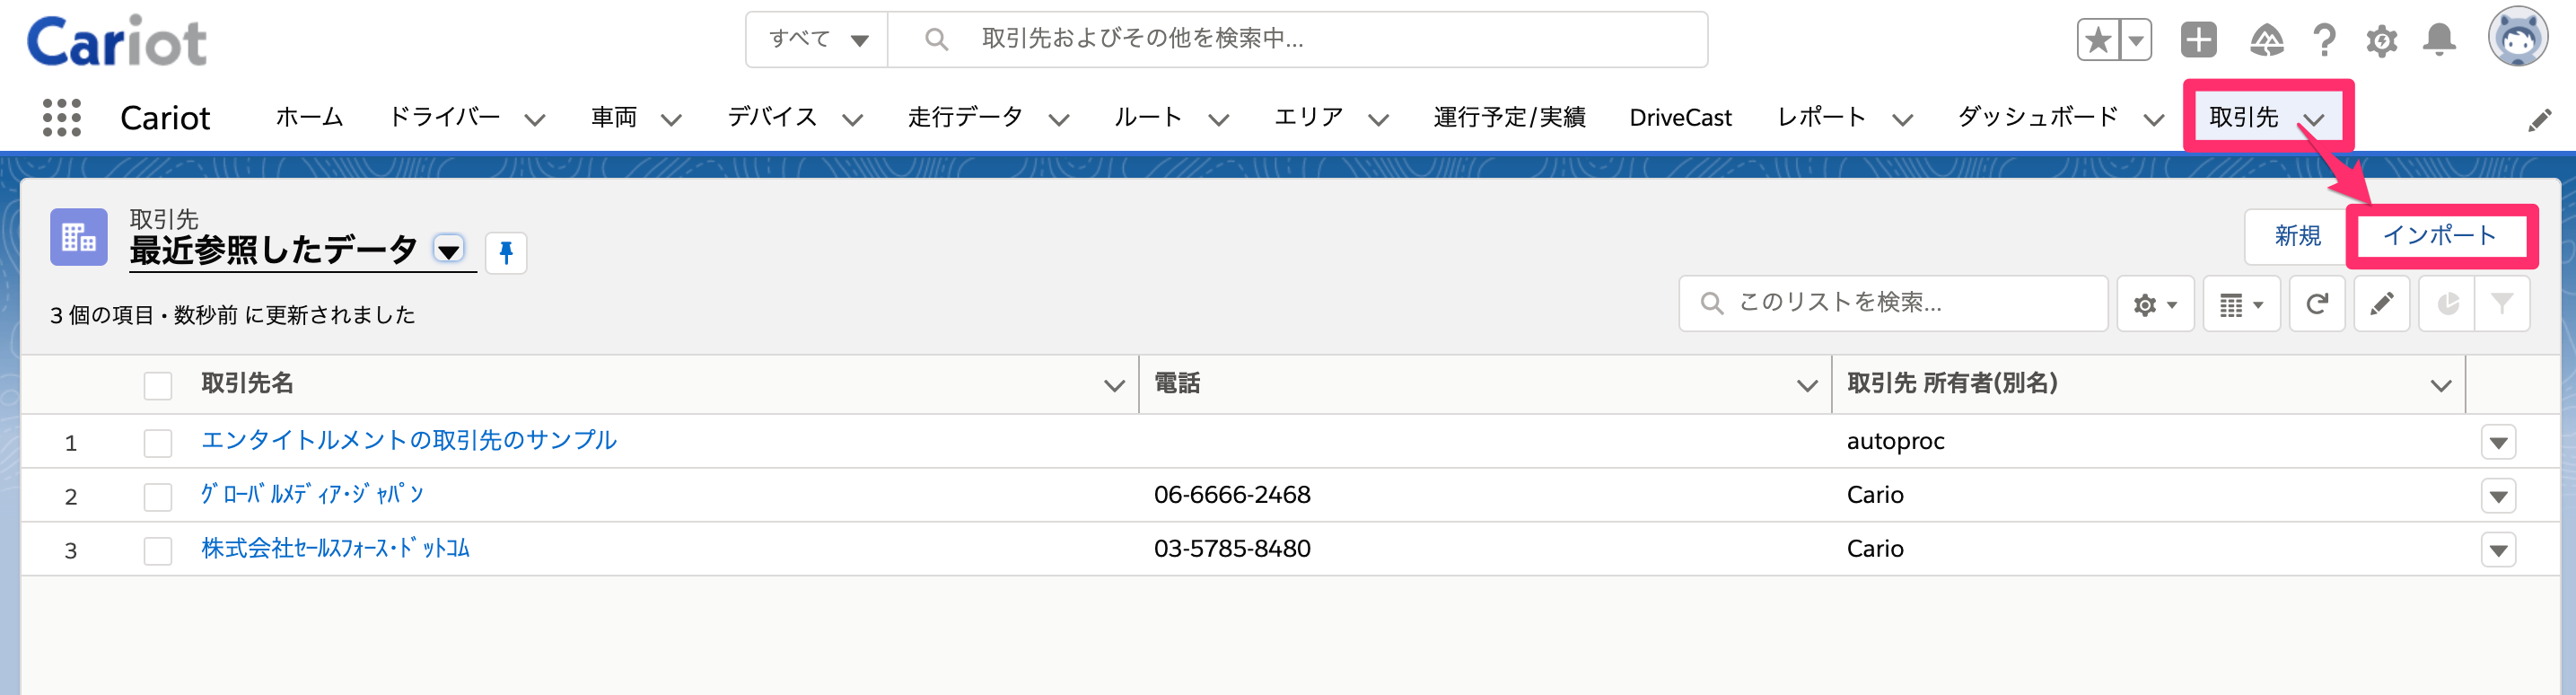Open 電話 column options chevron

click(x=1807, y=386)
